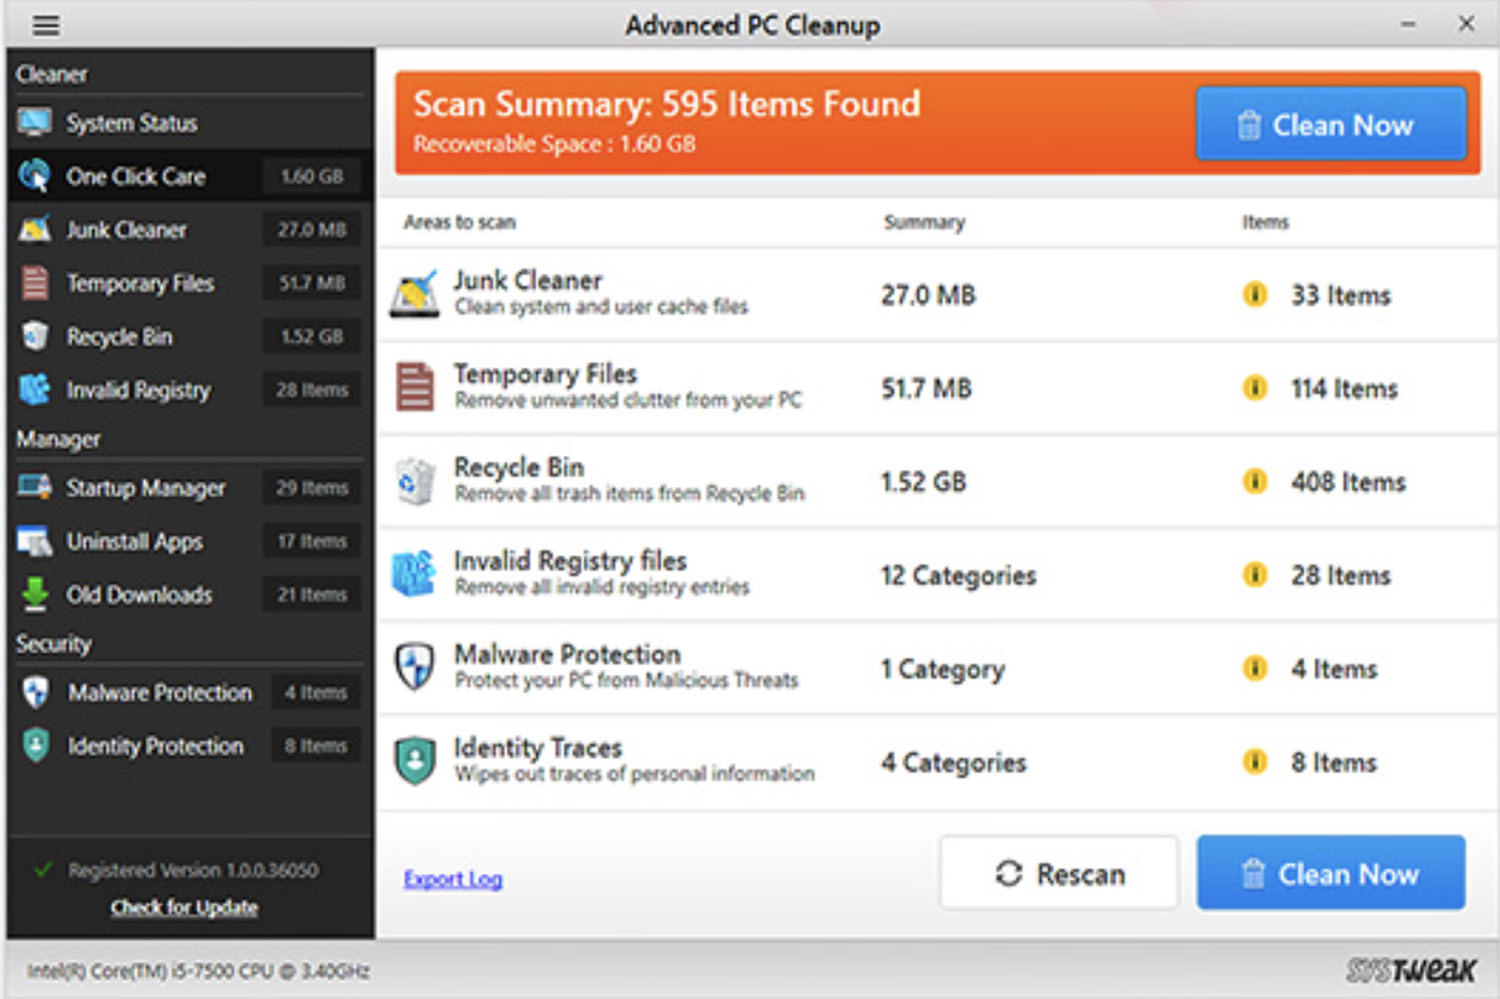Viewport: 1500px width, 999px height.
Task: Select the Malware Protection shield icon
Action: click(36, 691)
